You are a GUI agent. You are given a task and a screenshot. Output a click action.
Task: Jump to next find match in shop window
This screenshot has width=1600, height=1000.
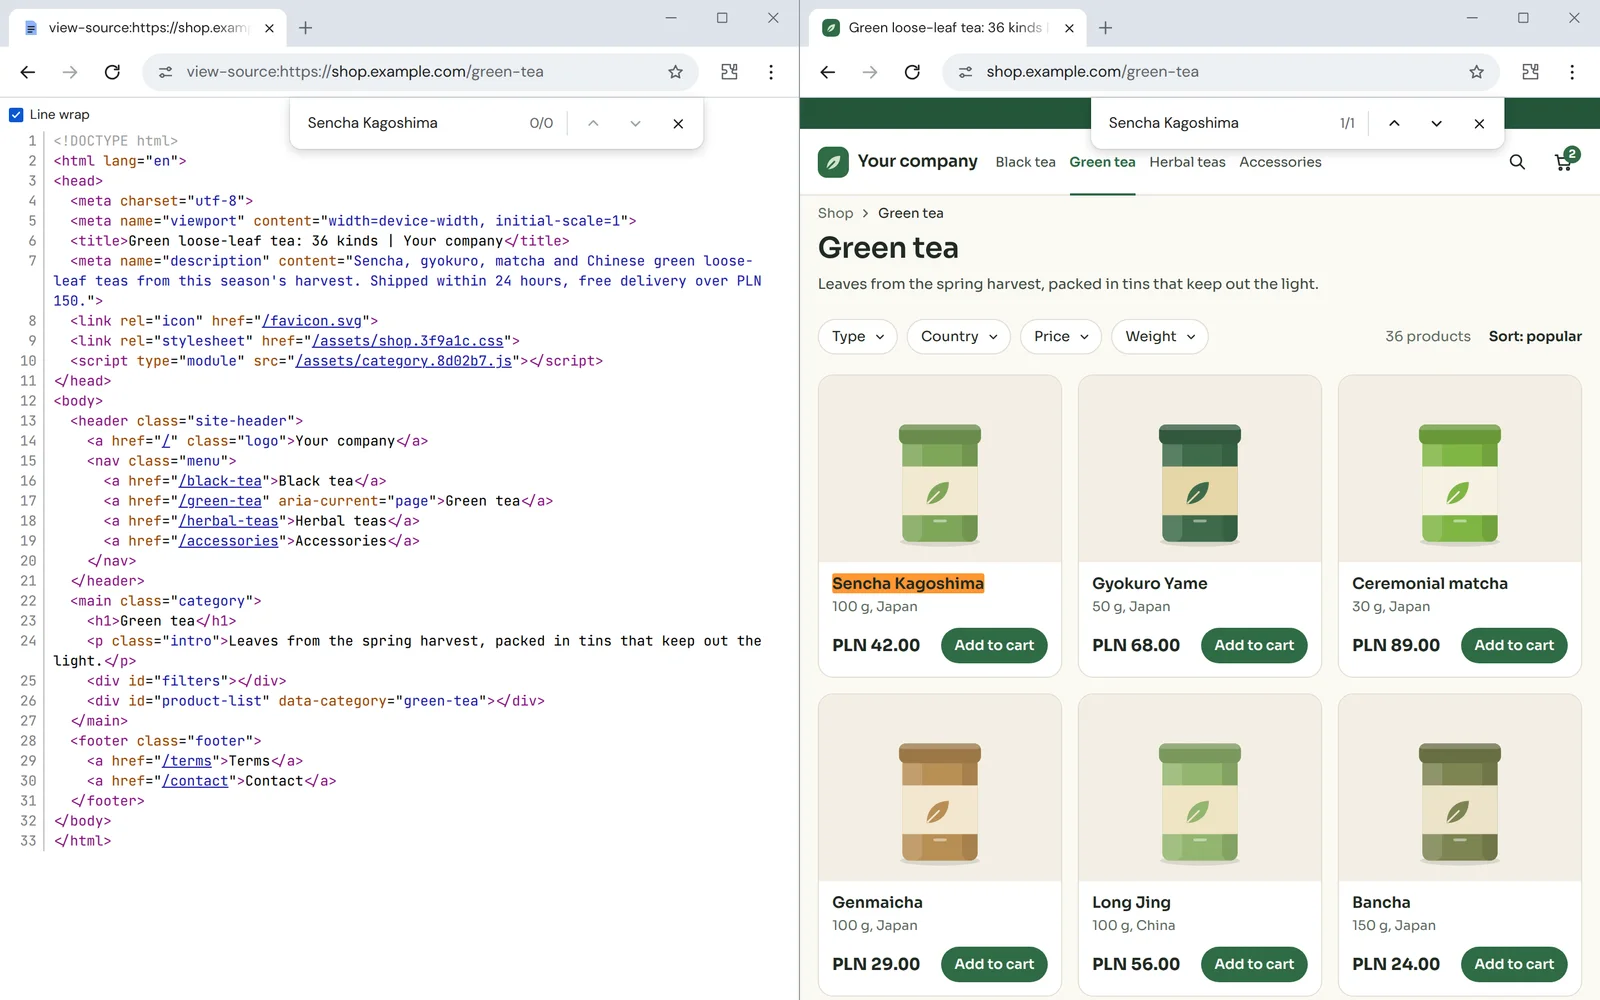pyautogui.click(x=1436, y=123)
